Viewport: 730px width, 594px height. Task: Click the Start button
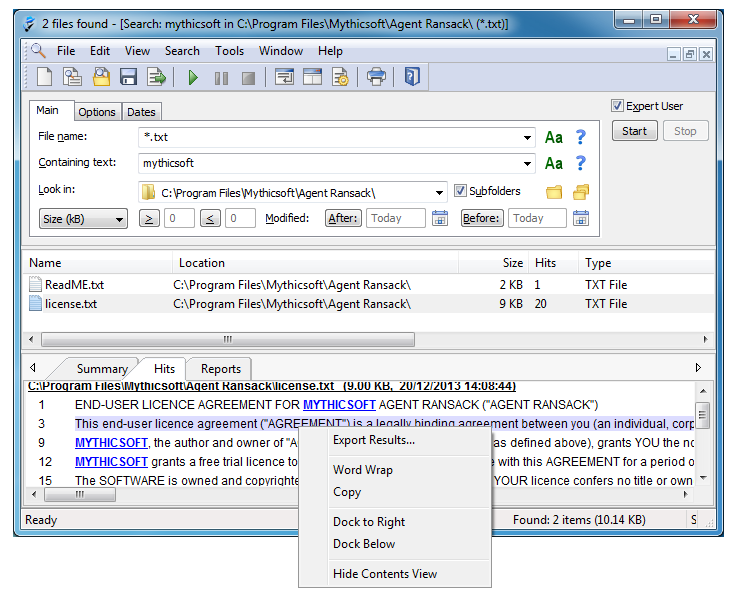[x=635, y=131]
